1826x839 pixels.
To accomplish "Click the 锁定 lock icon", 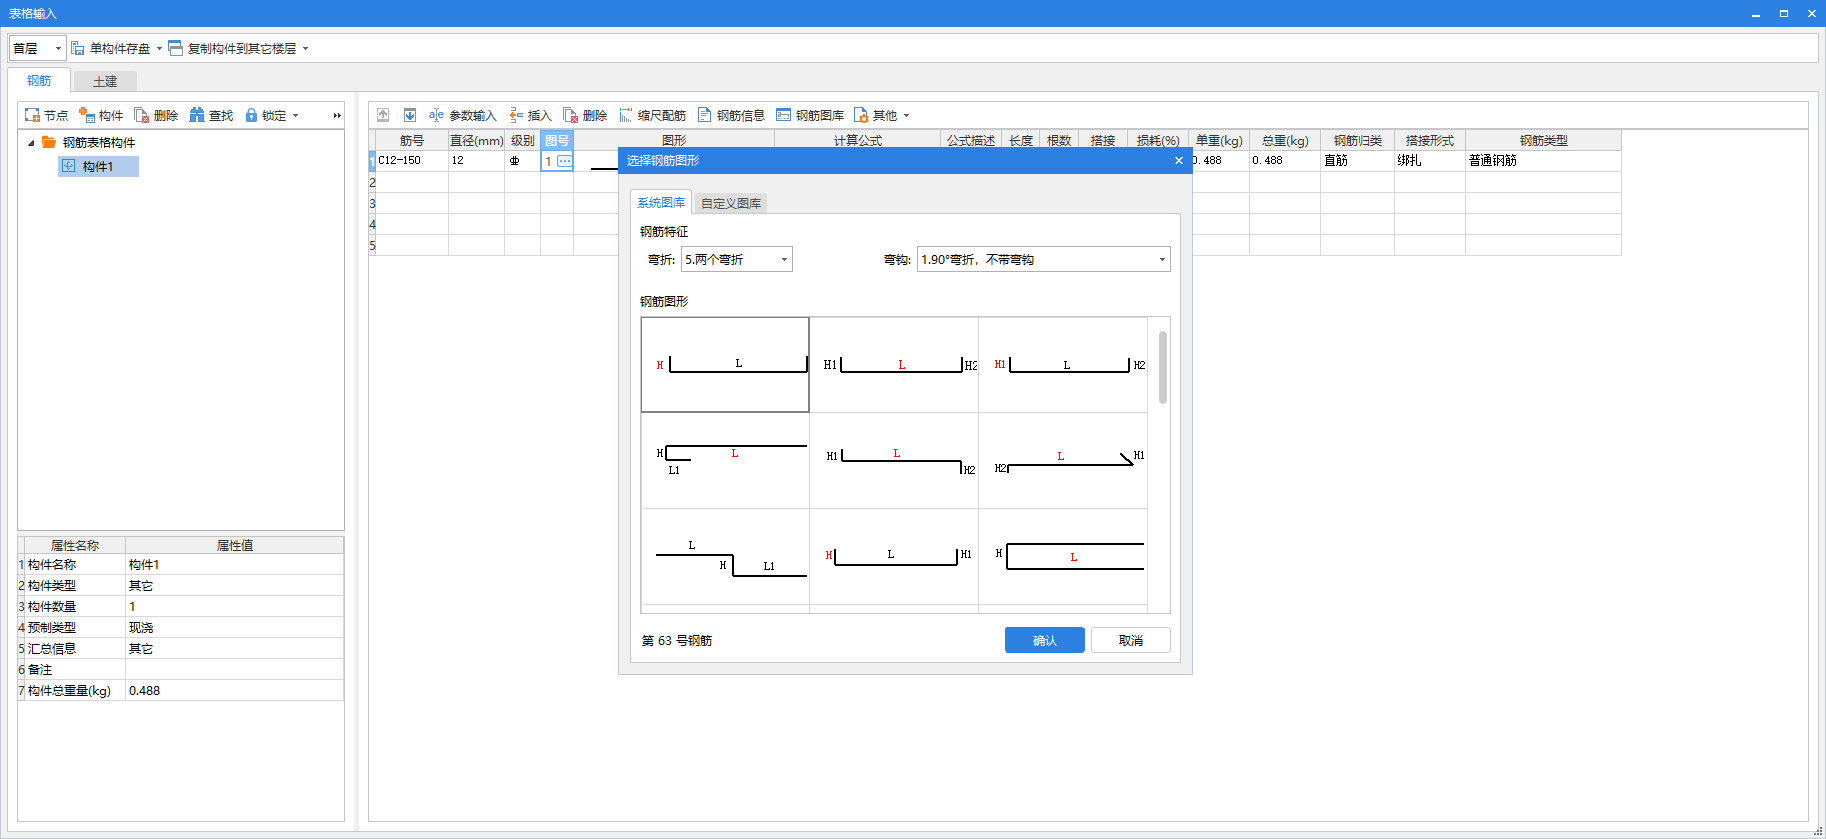I will [x=252, y=115].
